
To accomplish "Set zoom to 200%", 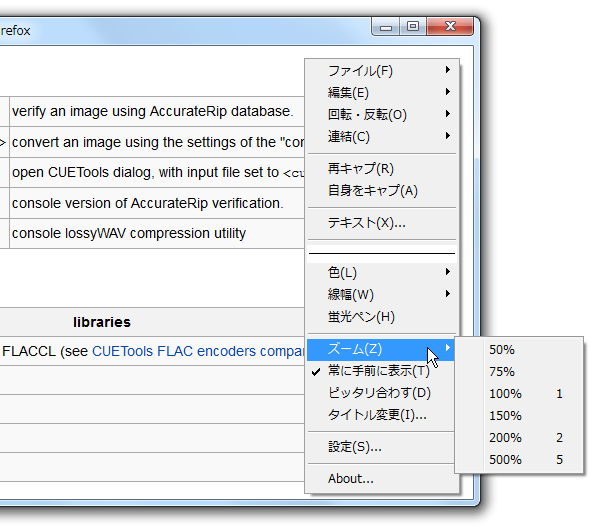I will click(x=519, y=437).
